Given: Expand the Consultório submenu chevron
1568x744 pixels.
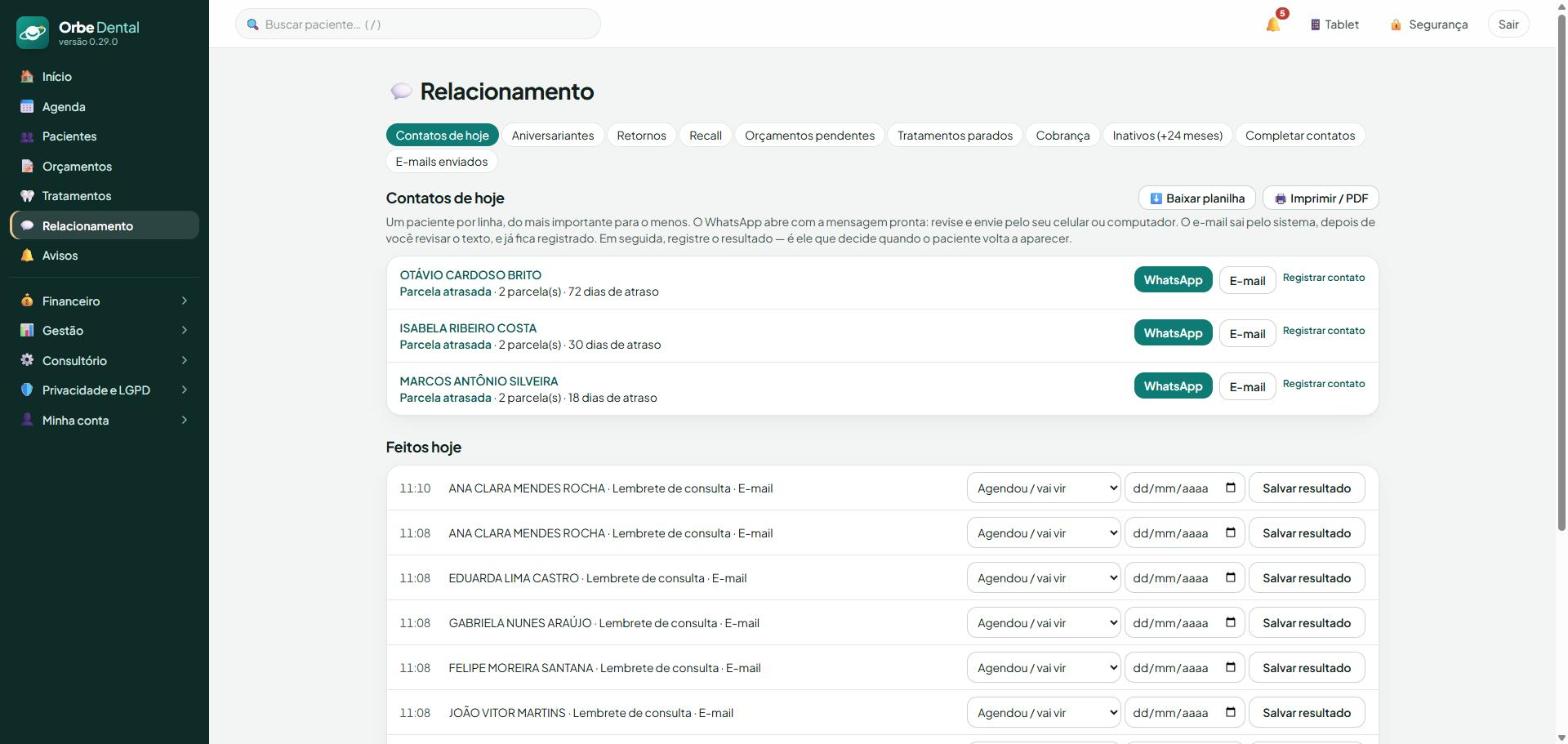Looking at the screenshot, I should pos(184,361).
